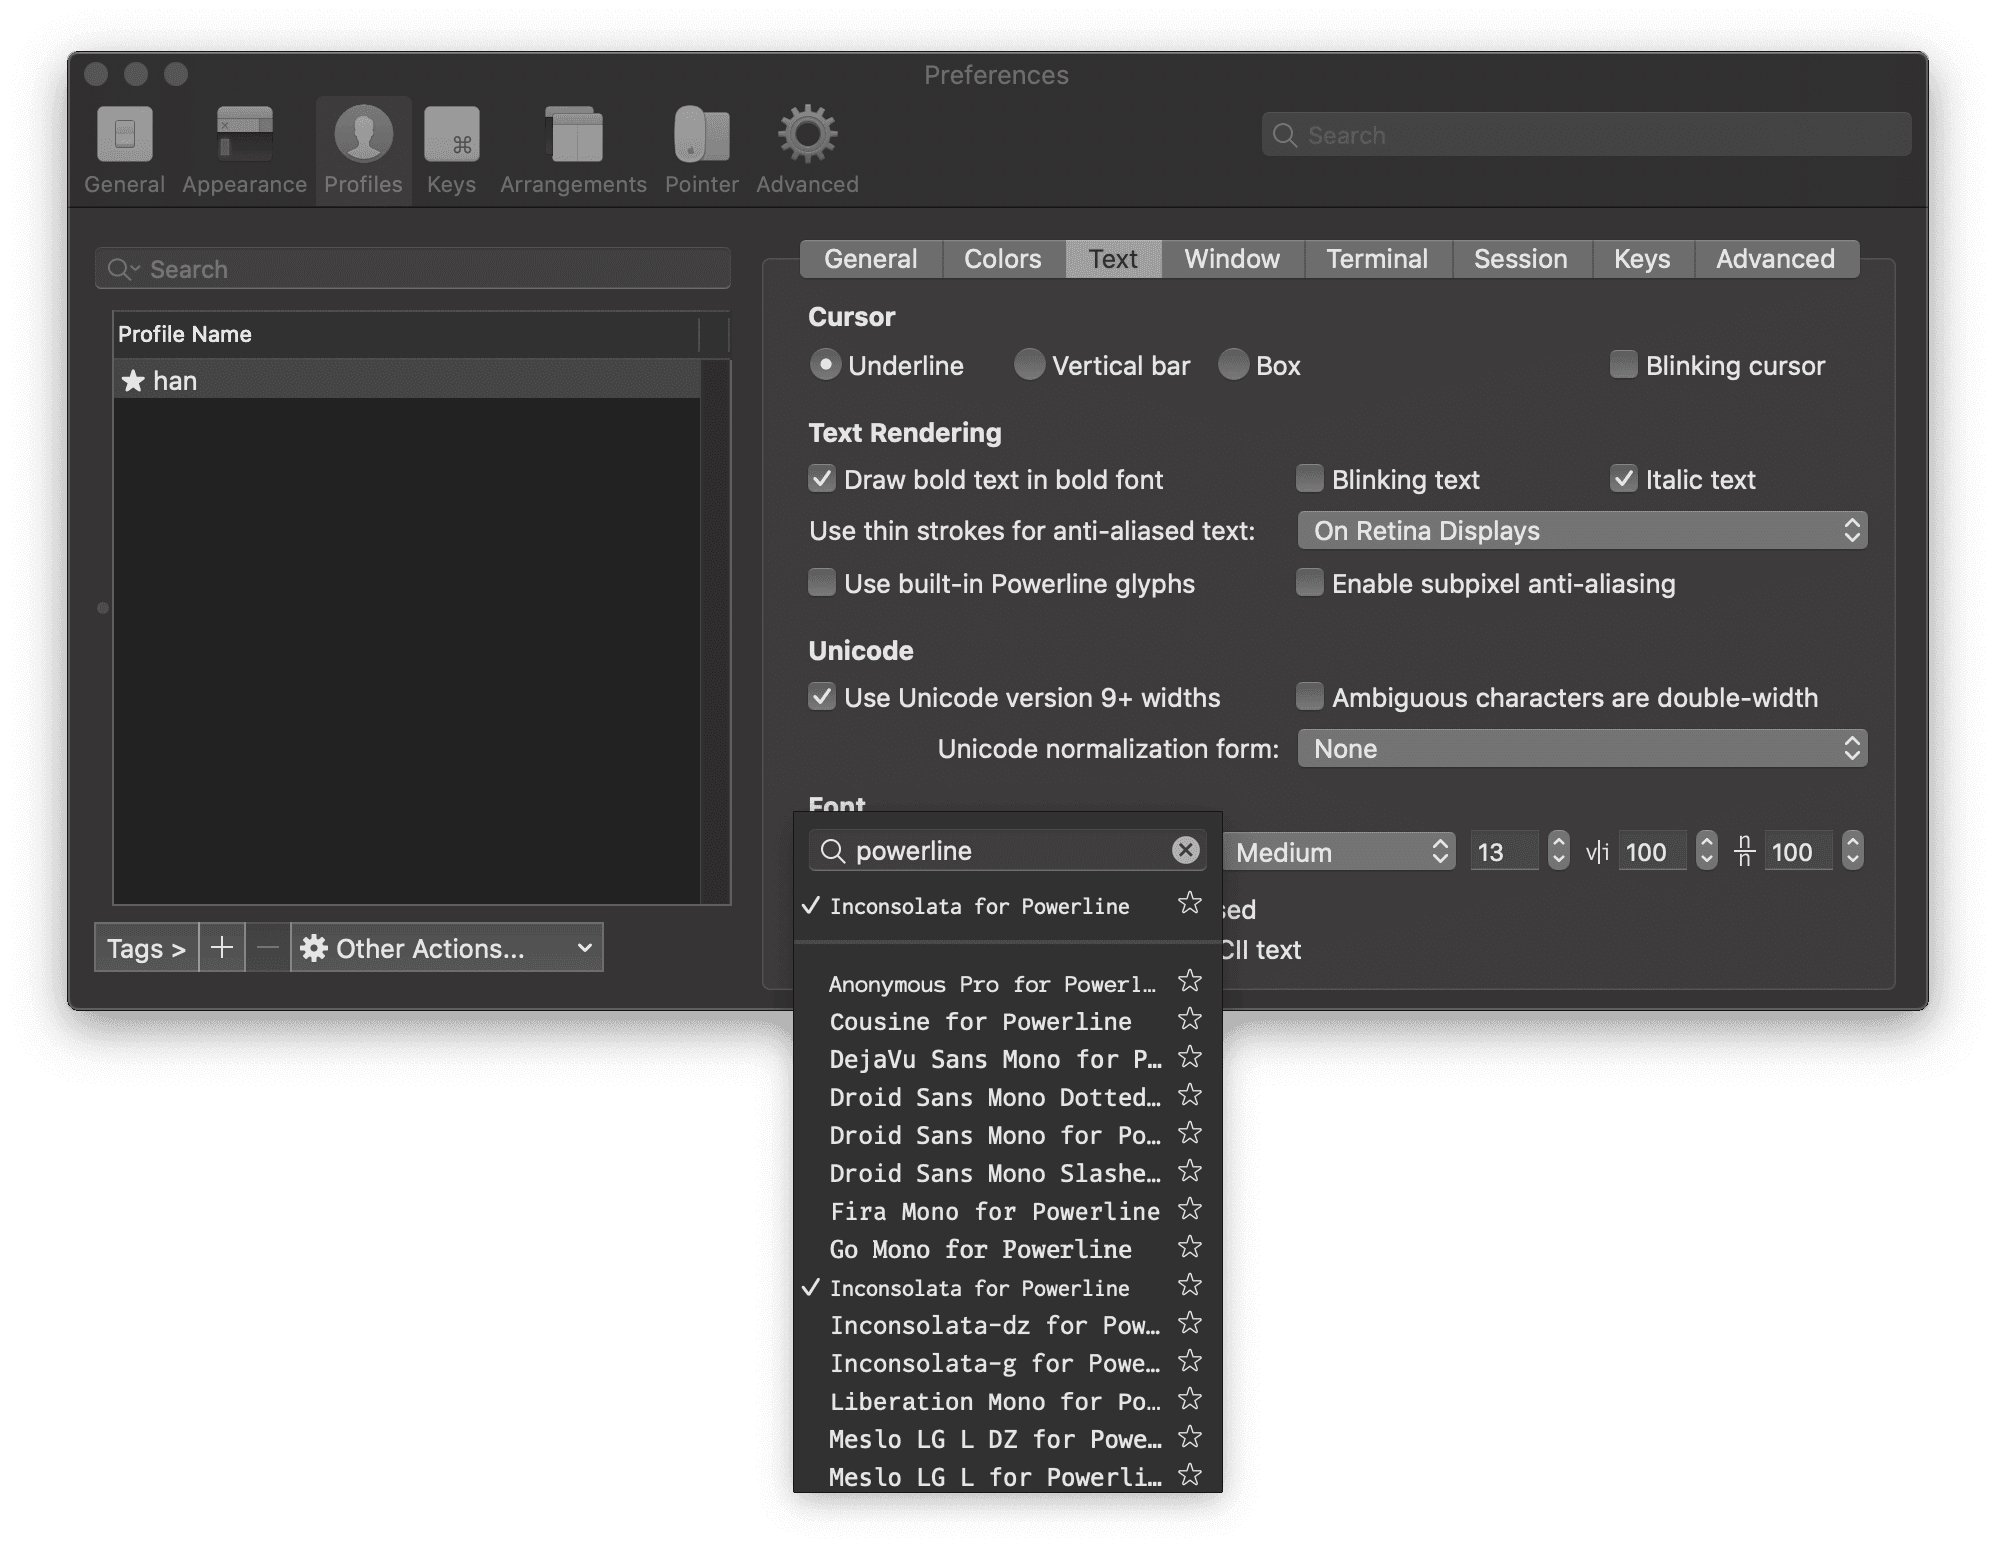Click the Preferences Search field at top right
Image resolution: width=1996 pixels, height=1546 pixels.
(x=1585, y=134)
